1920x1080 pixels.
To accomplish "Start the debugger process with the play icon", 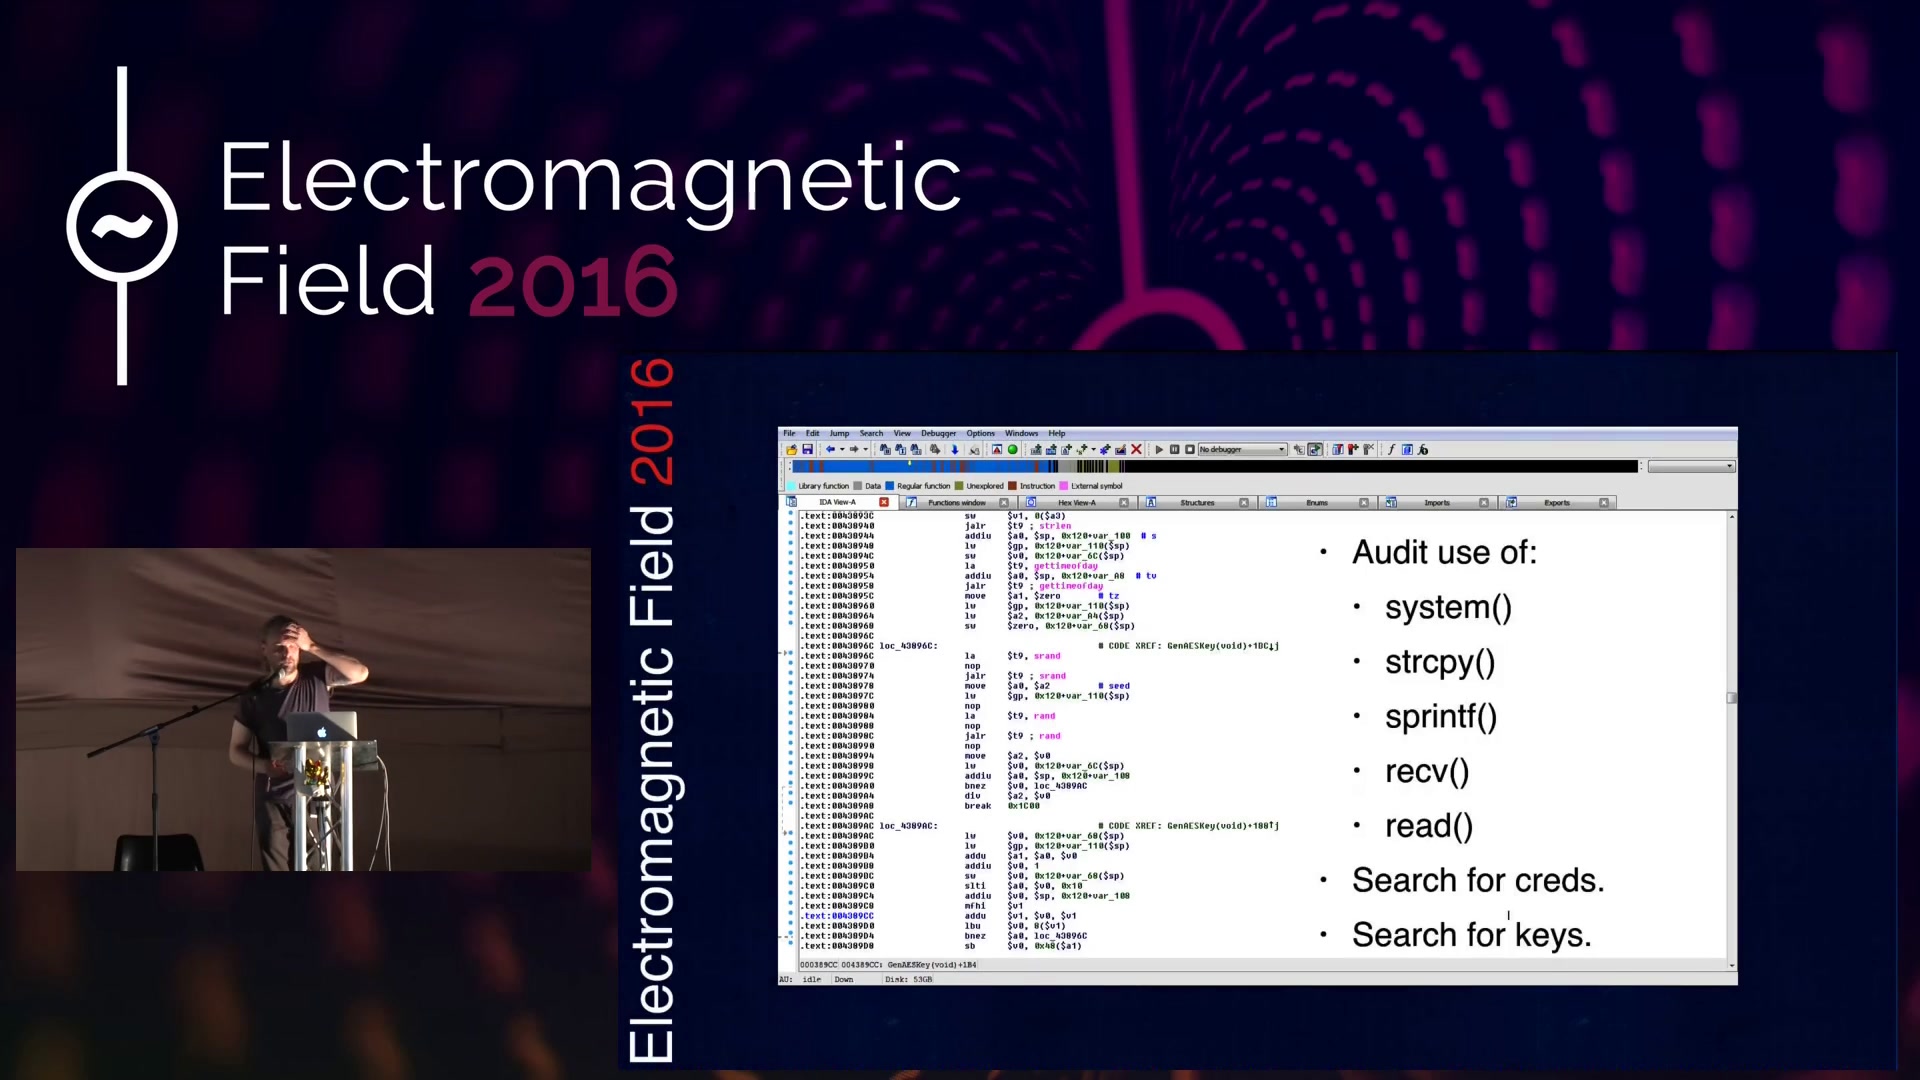I will pos(1159,450).
